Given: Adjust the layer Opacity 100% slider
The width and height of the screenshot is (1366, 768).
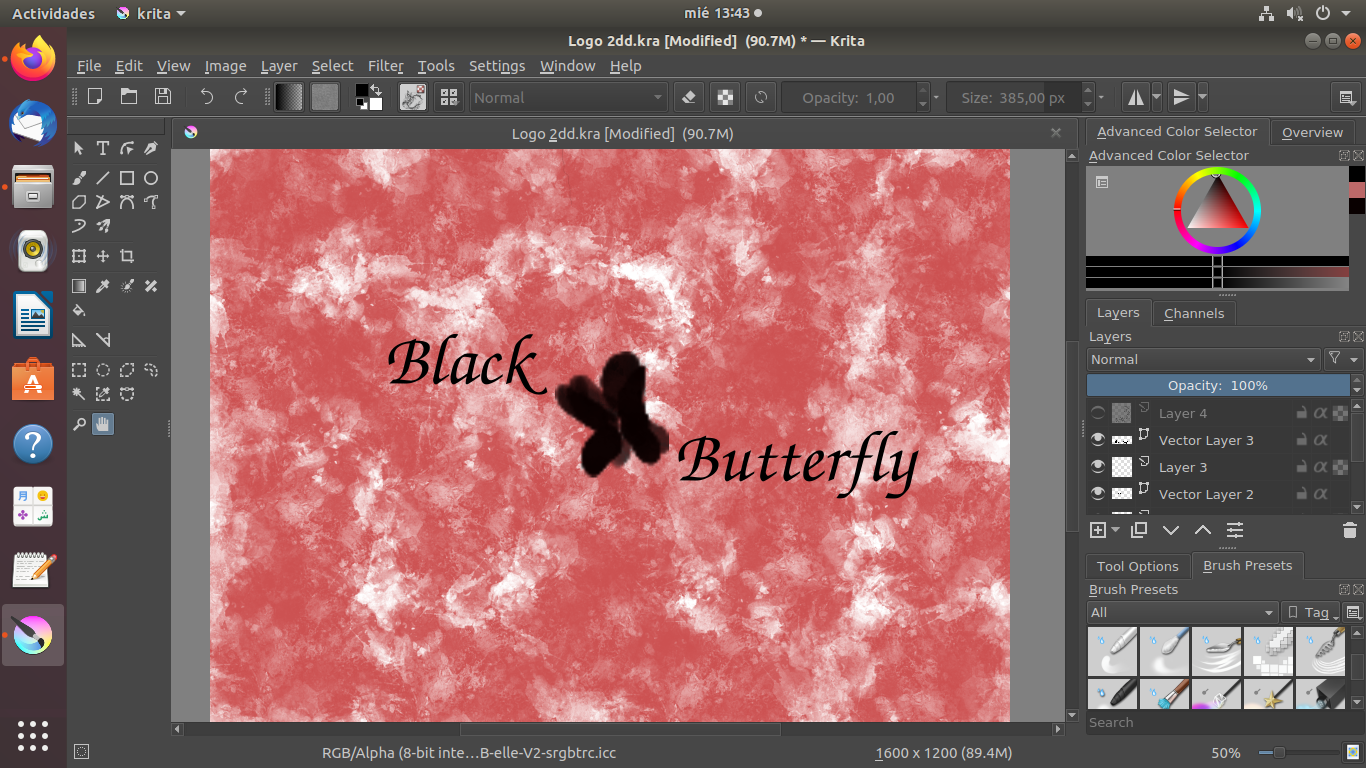Looking at the screenshot, I should (1218, 385).
